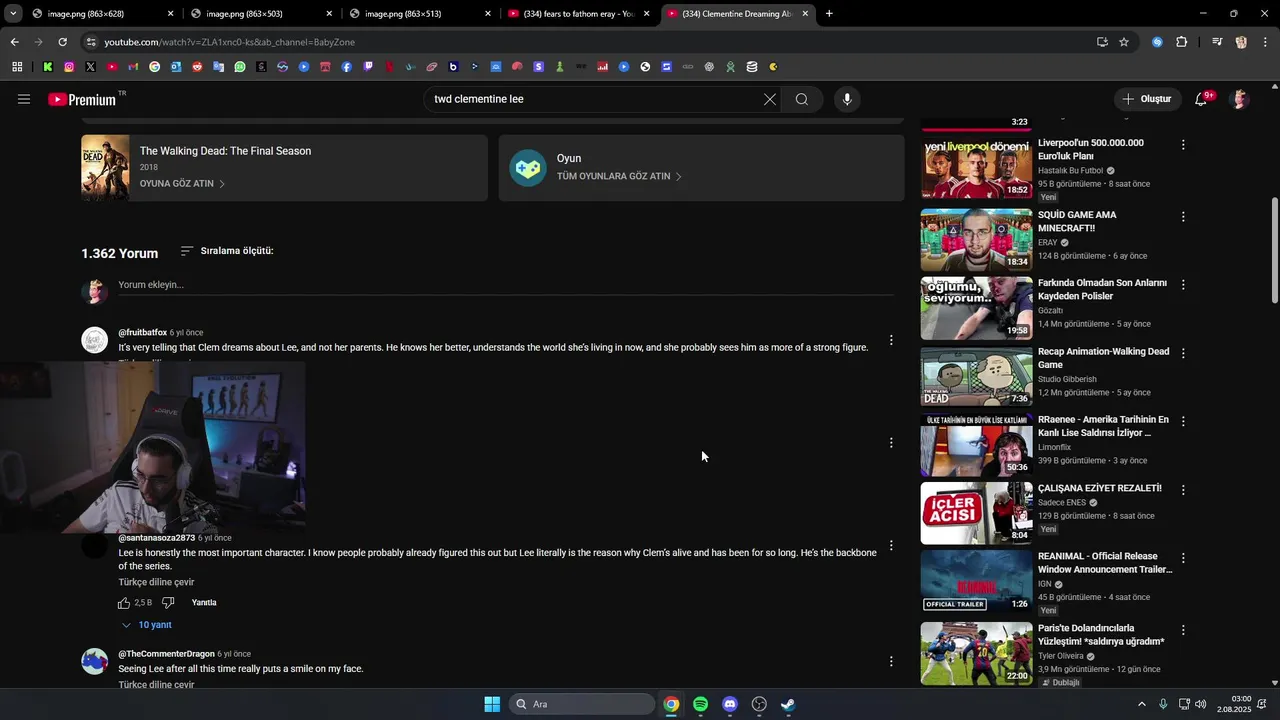Open the Instagram bookmark
Viewport: 1280px width, 720px height.
(x=69, y=67)
